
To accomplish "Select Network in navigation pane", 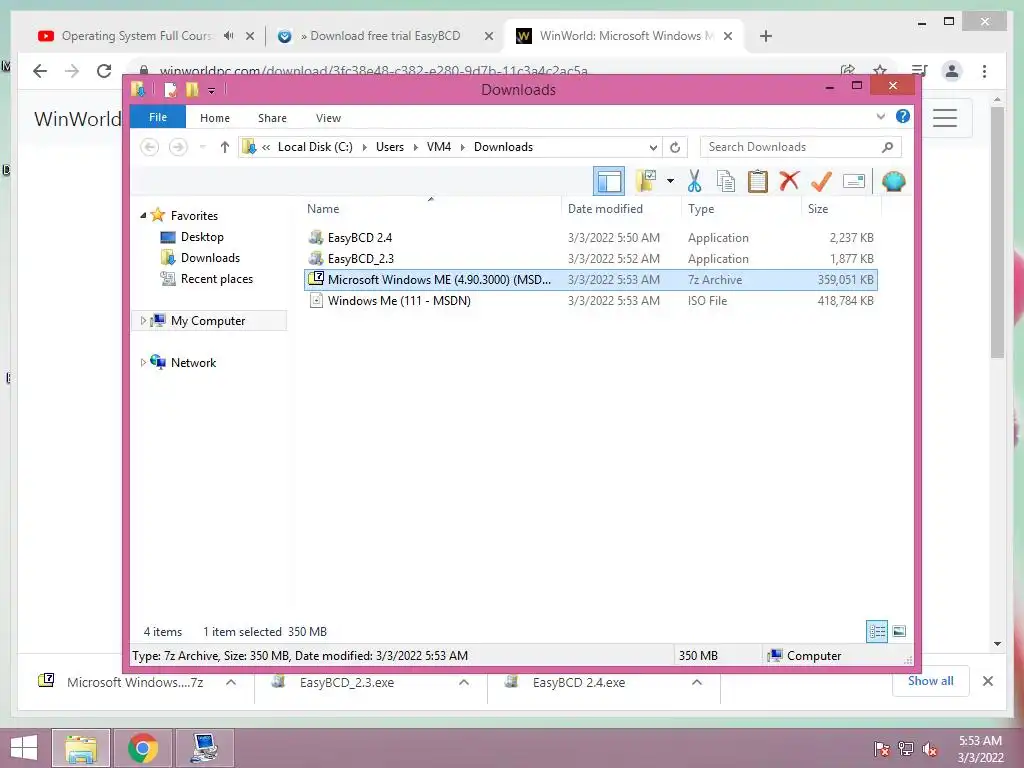I will click(x=193, y=362).
